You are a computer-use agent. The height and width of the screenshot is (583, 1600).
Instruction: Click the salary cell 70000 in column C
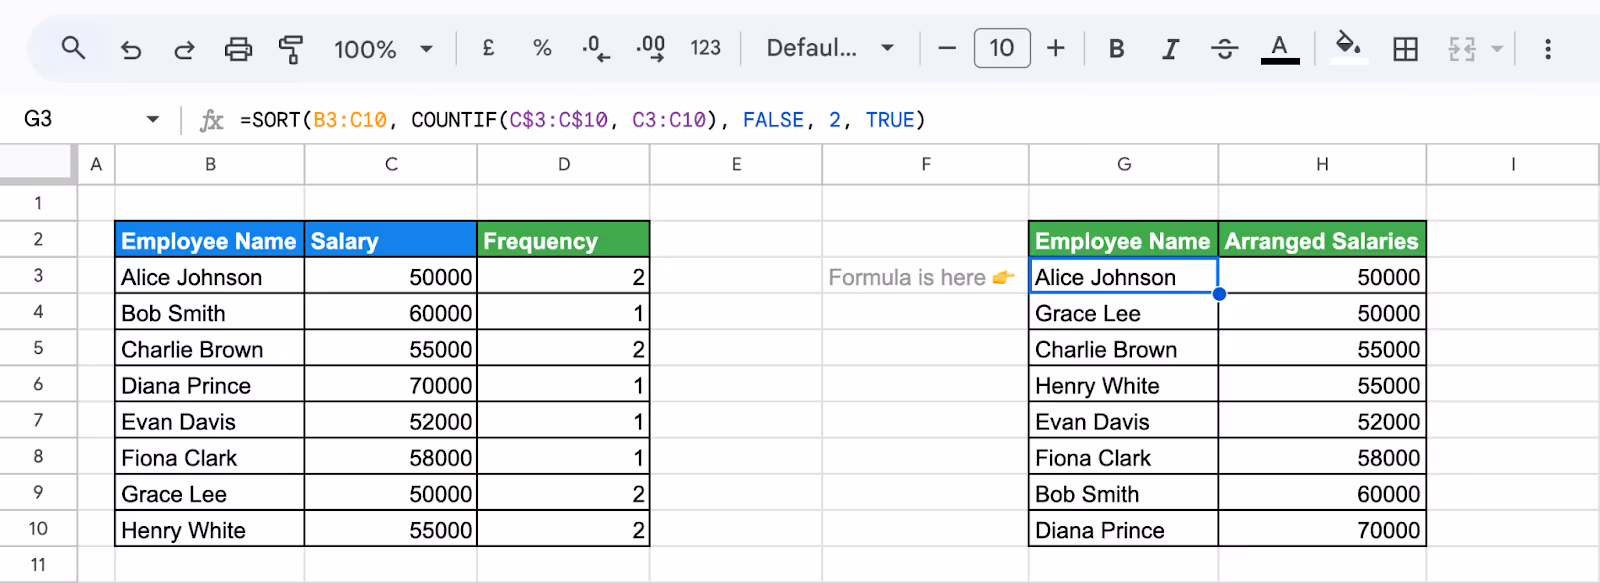pos(391,385)
